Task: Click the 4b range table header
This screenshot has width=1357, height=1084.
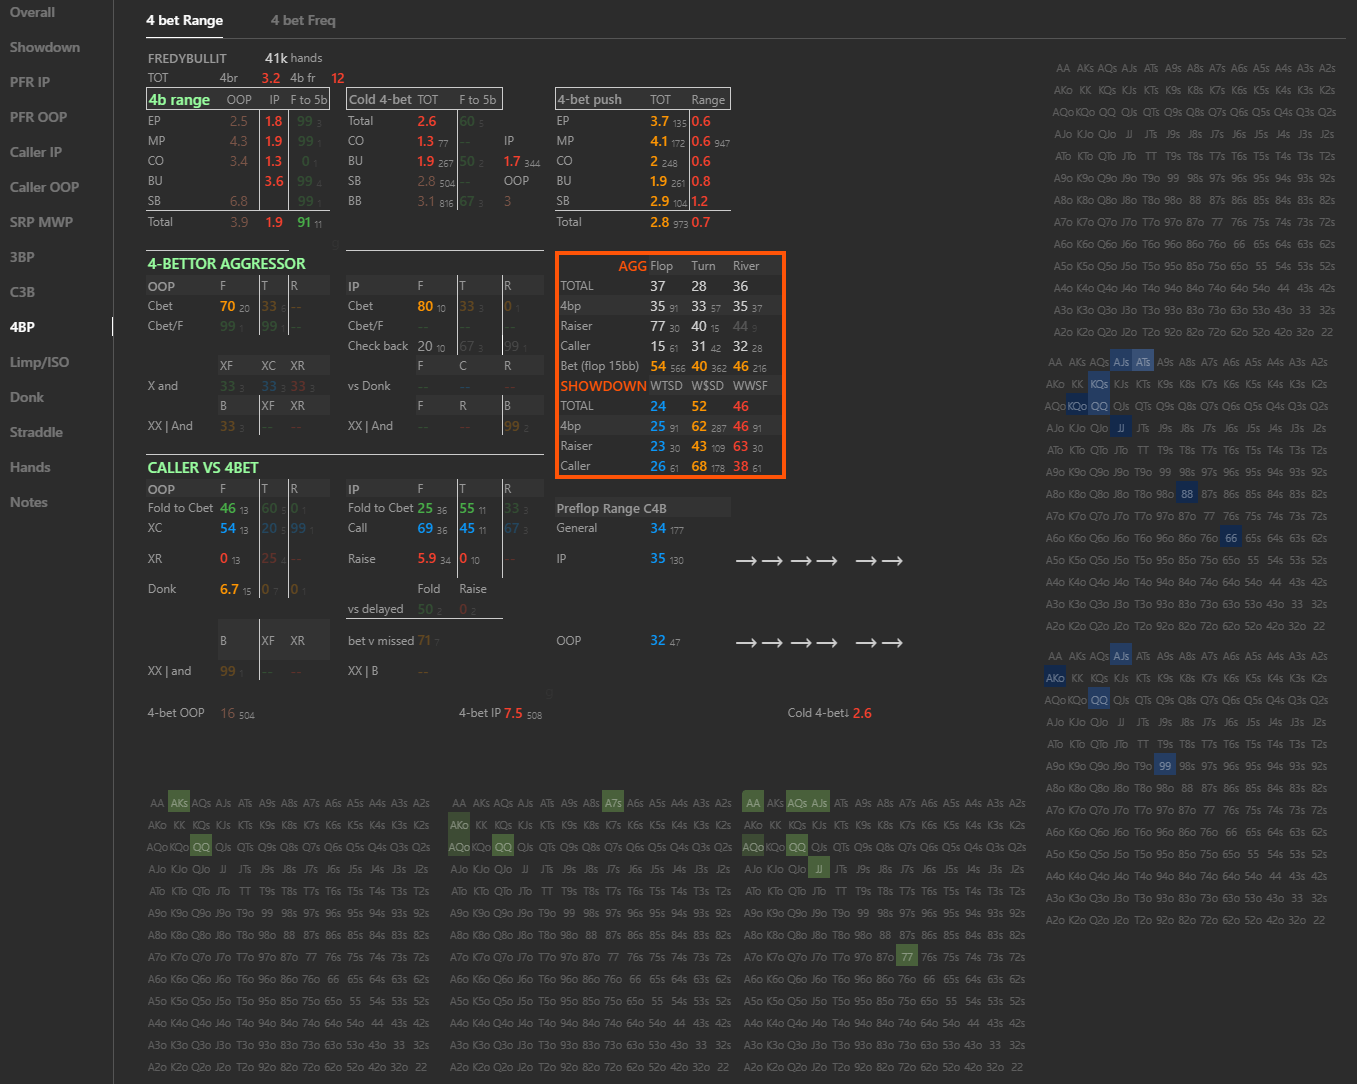Action: tap(179, 99)
